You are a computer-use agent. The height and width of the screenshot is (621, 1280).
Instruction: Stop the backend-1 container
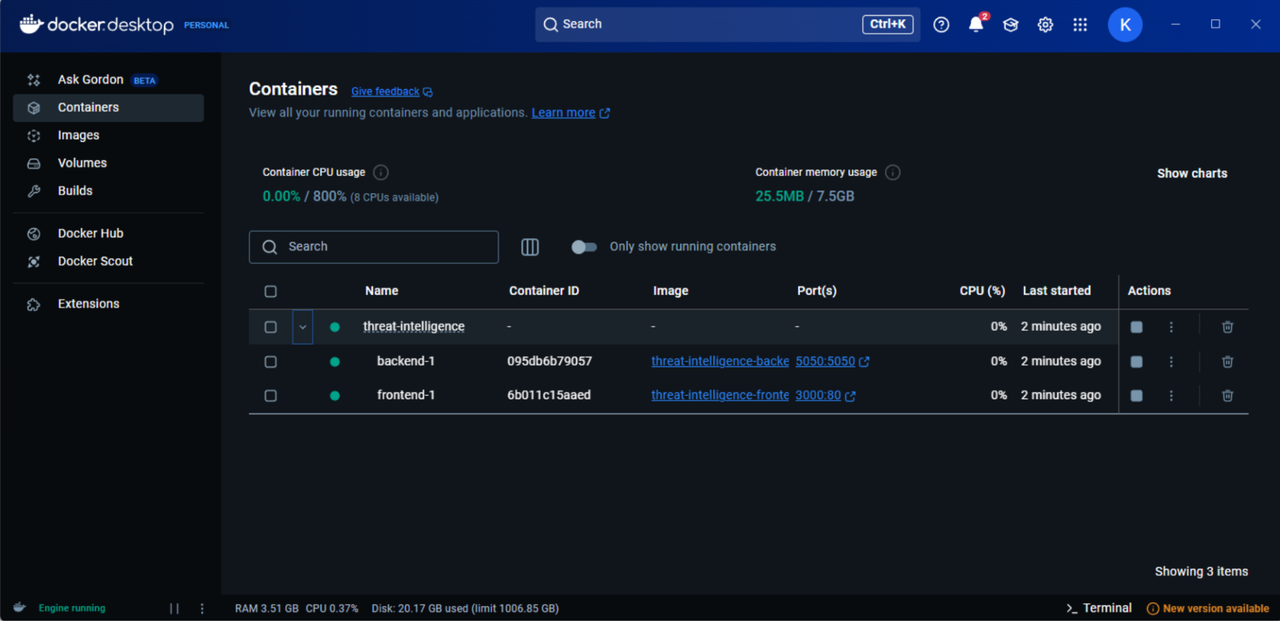[1136, 361]
